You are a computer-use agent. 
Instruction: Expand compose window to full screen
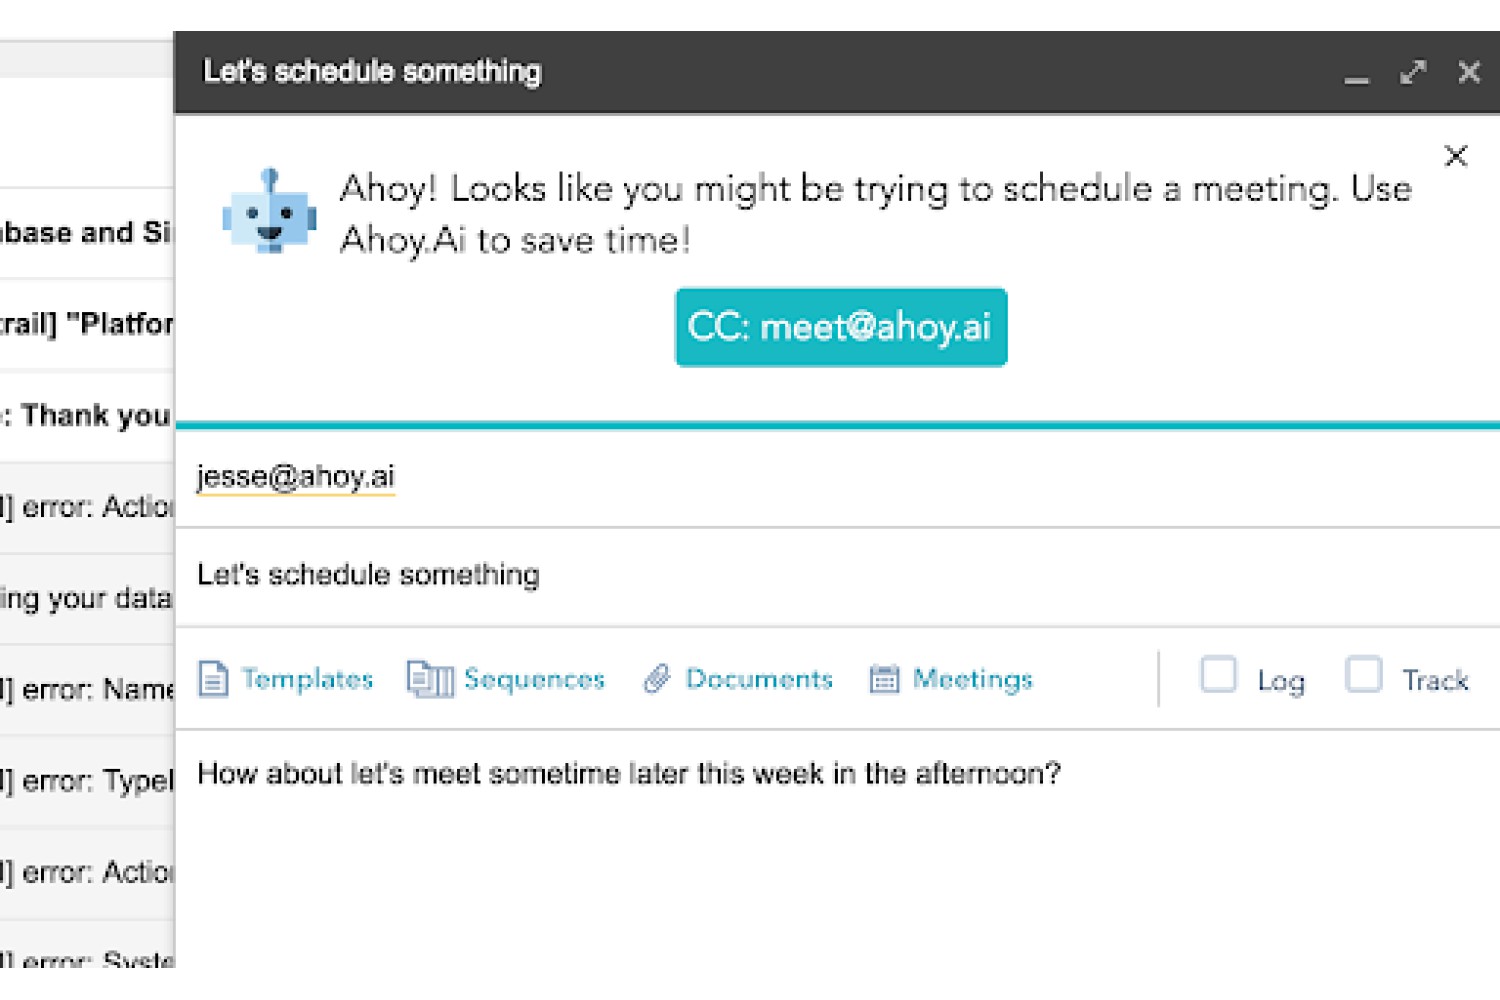[1412, 72]
